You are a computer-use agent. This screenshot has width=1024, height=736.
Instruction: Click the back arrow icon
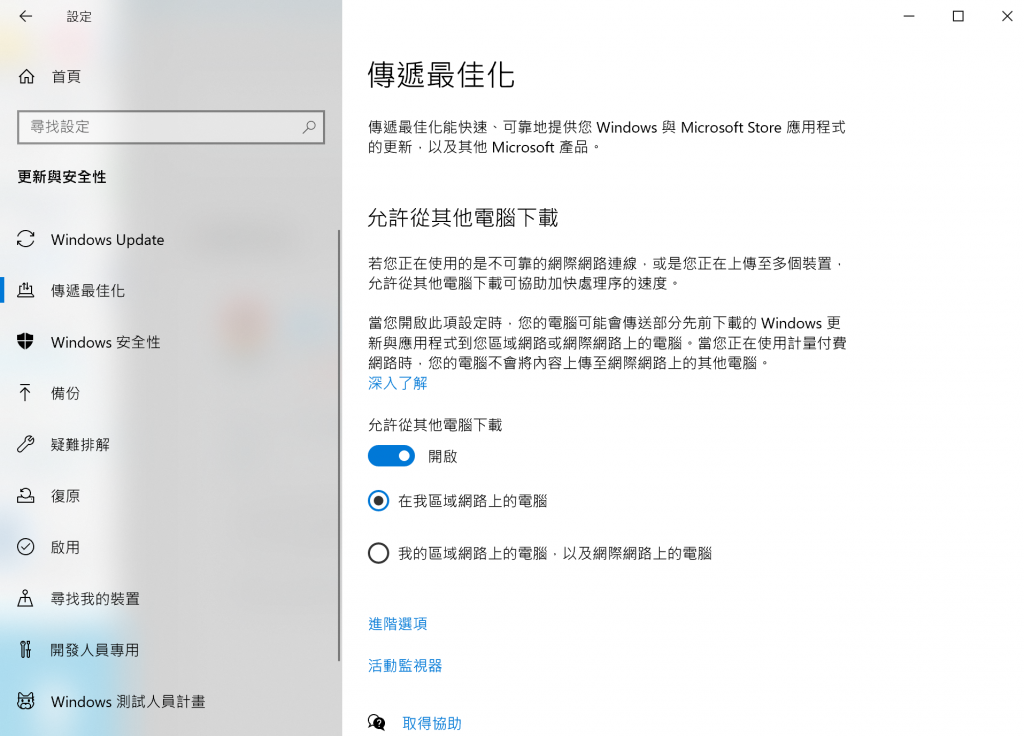coord(25,16)
